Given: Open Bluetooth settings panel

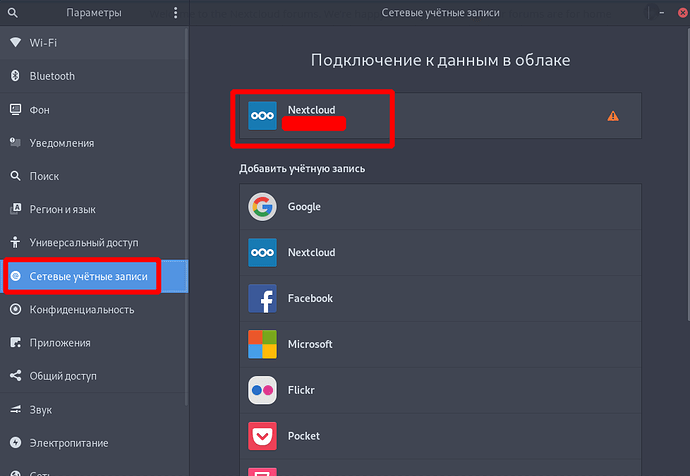Looking at the screenshot, I should pos(94,76).
